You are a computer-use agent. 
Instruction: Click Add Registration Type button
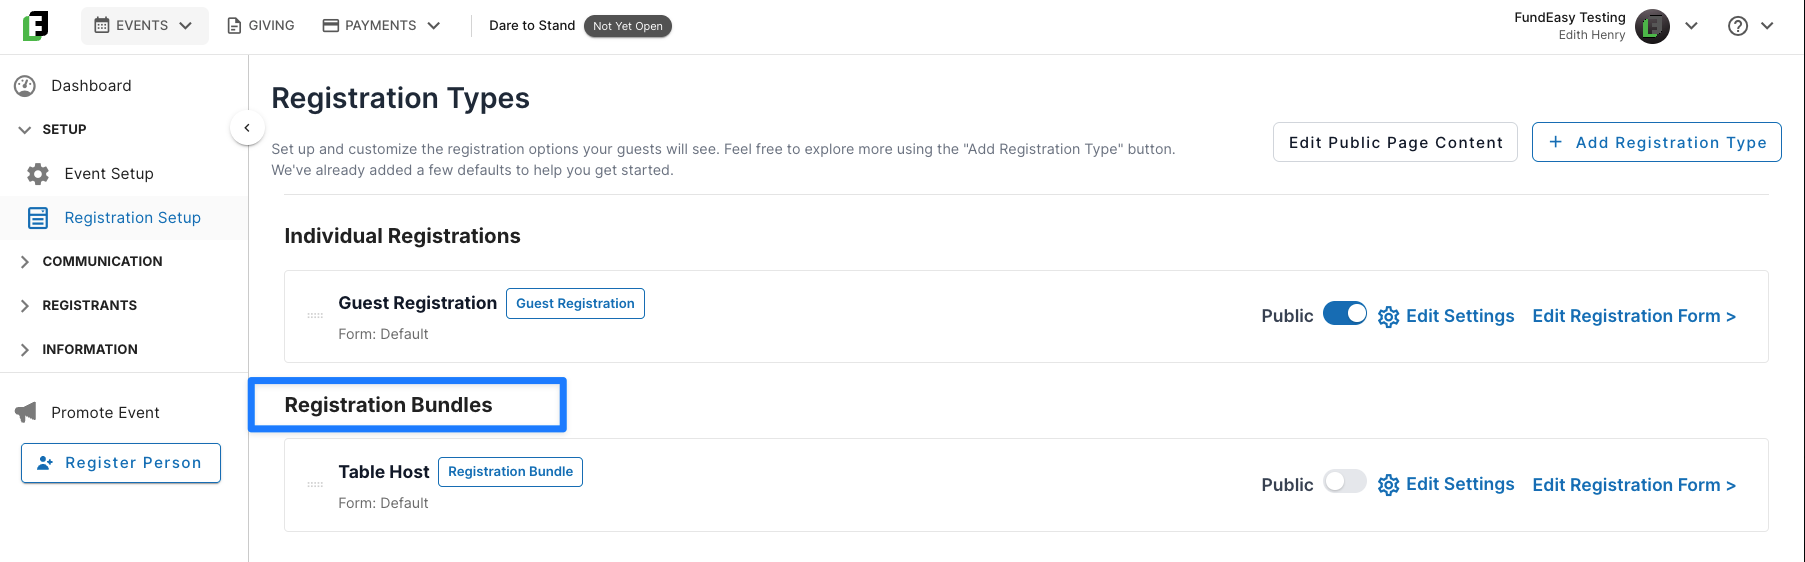point(1657,142)
